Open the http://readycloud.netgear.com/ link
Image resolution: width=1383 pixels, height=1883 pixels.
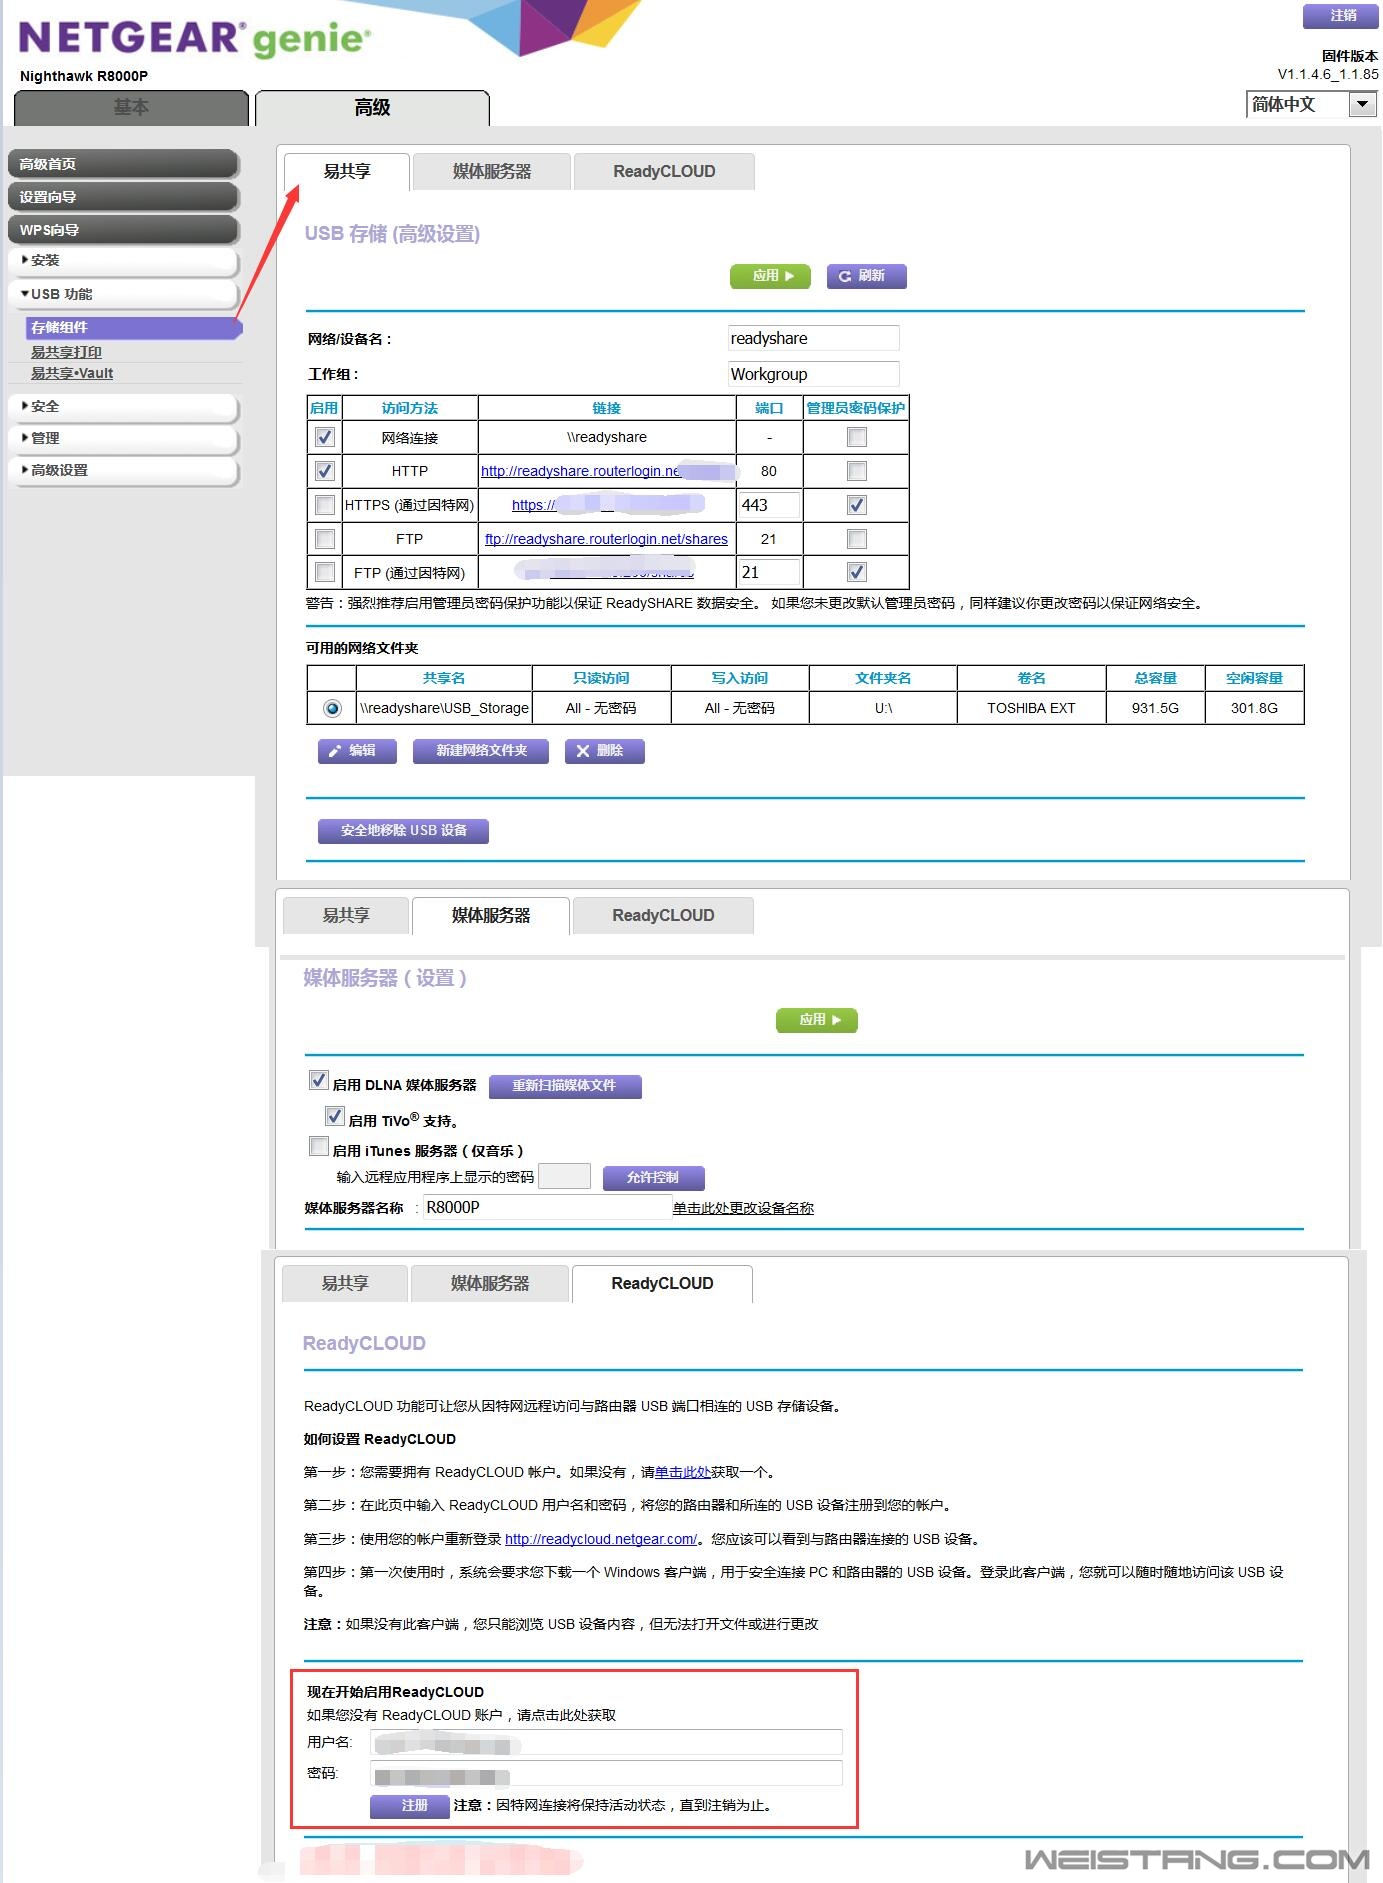point(601,1539)
